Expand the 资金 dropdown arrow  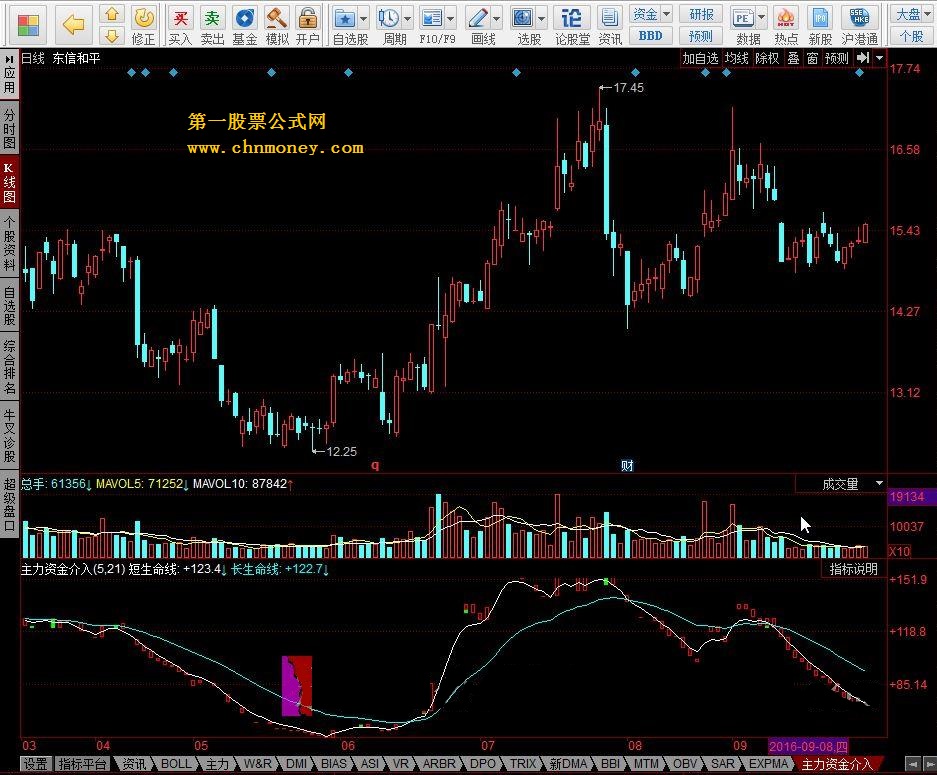(x=666, y=13)
